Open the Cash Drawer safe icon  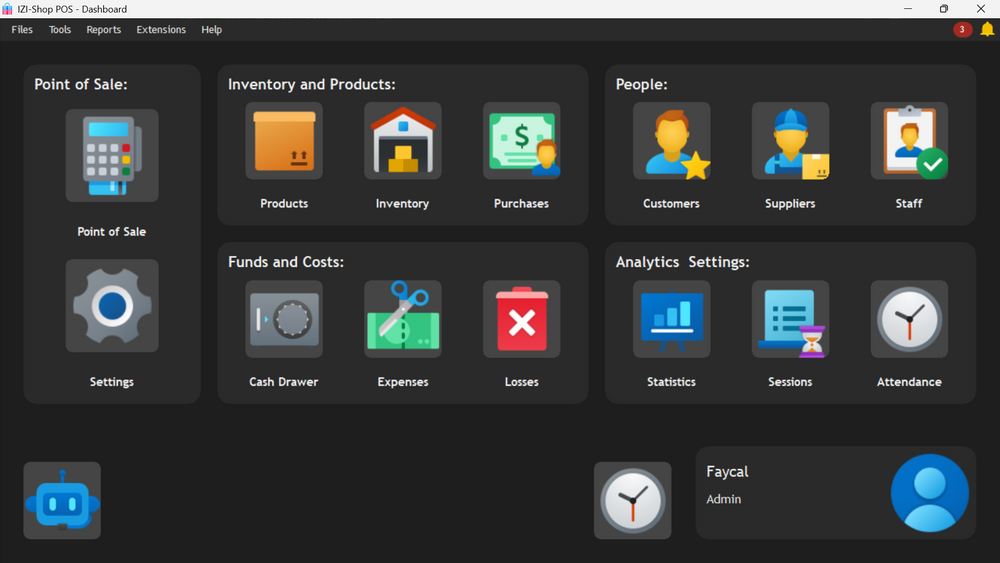[284, 319]
